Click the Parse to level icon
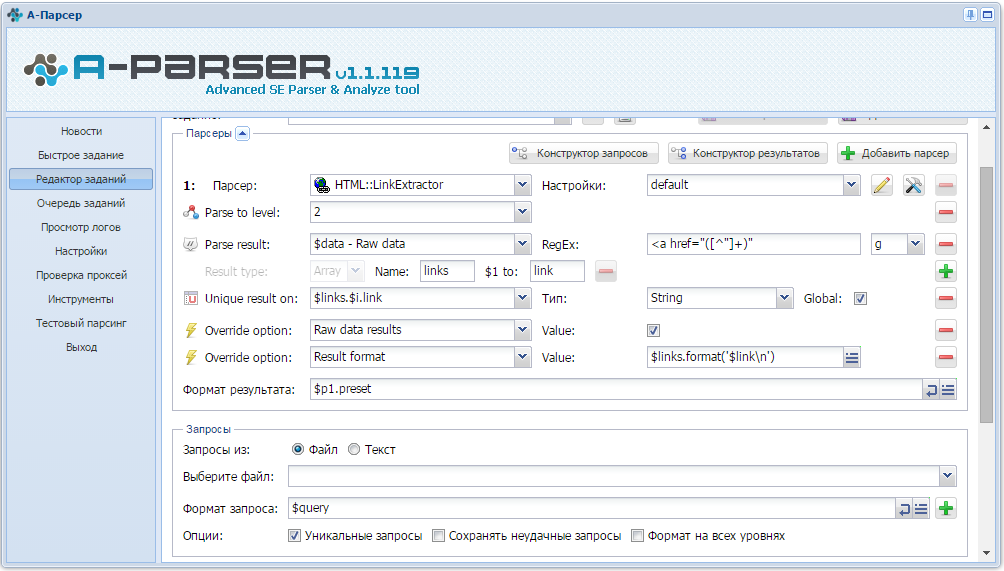The width and height of the screenshot is (1004, 571). tap(191, 212)
